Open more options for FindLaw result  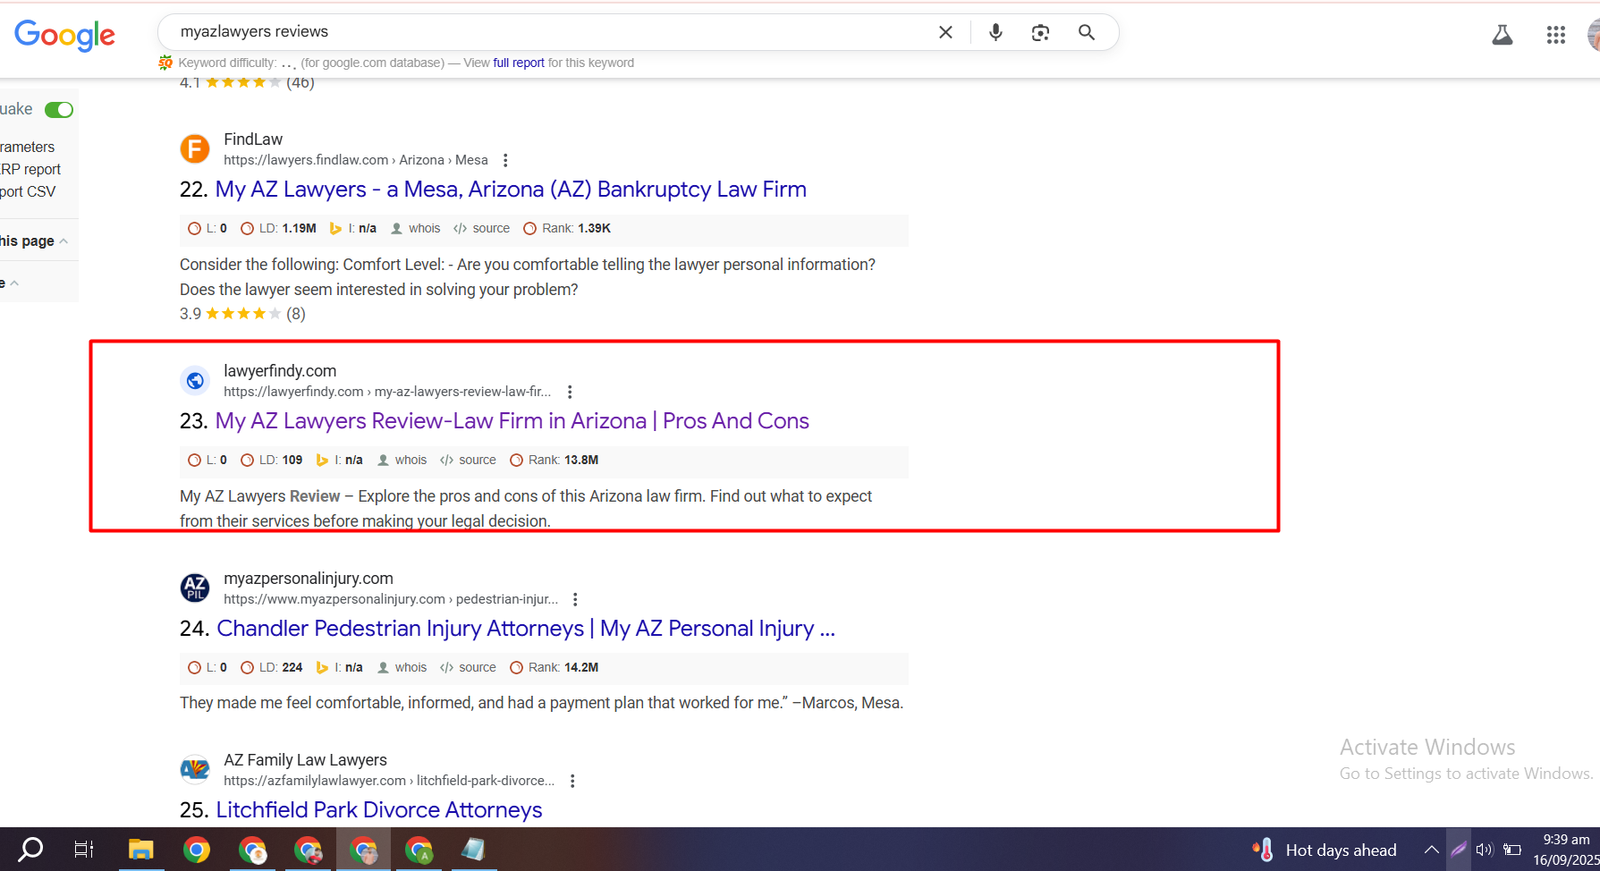pyautogui.click(x=506, y=160)
